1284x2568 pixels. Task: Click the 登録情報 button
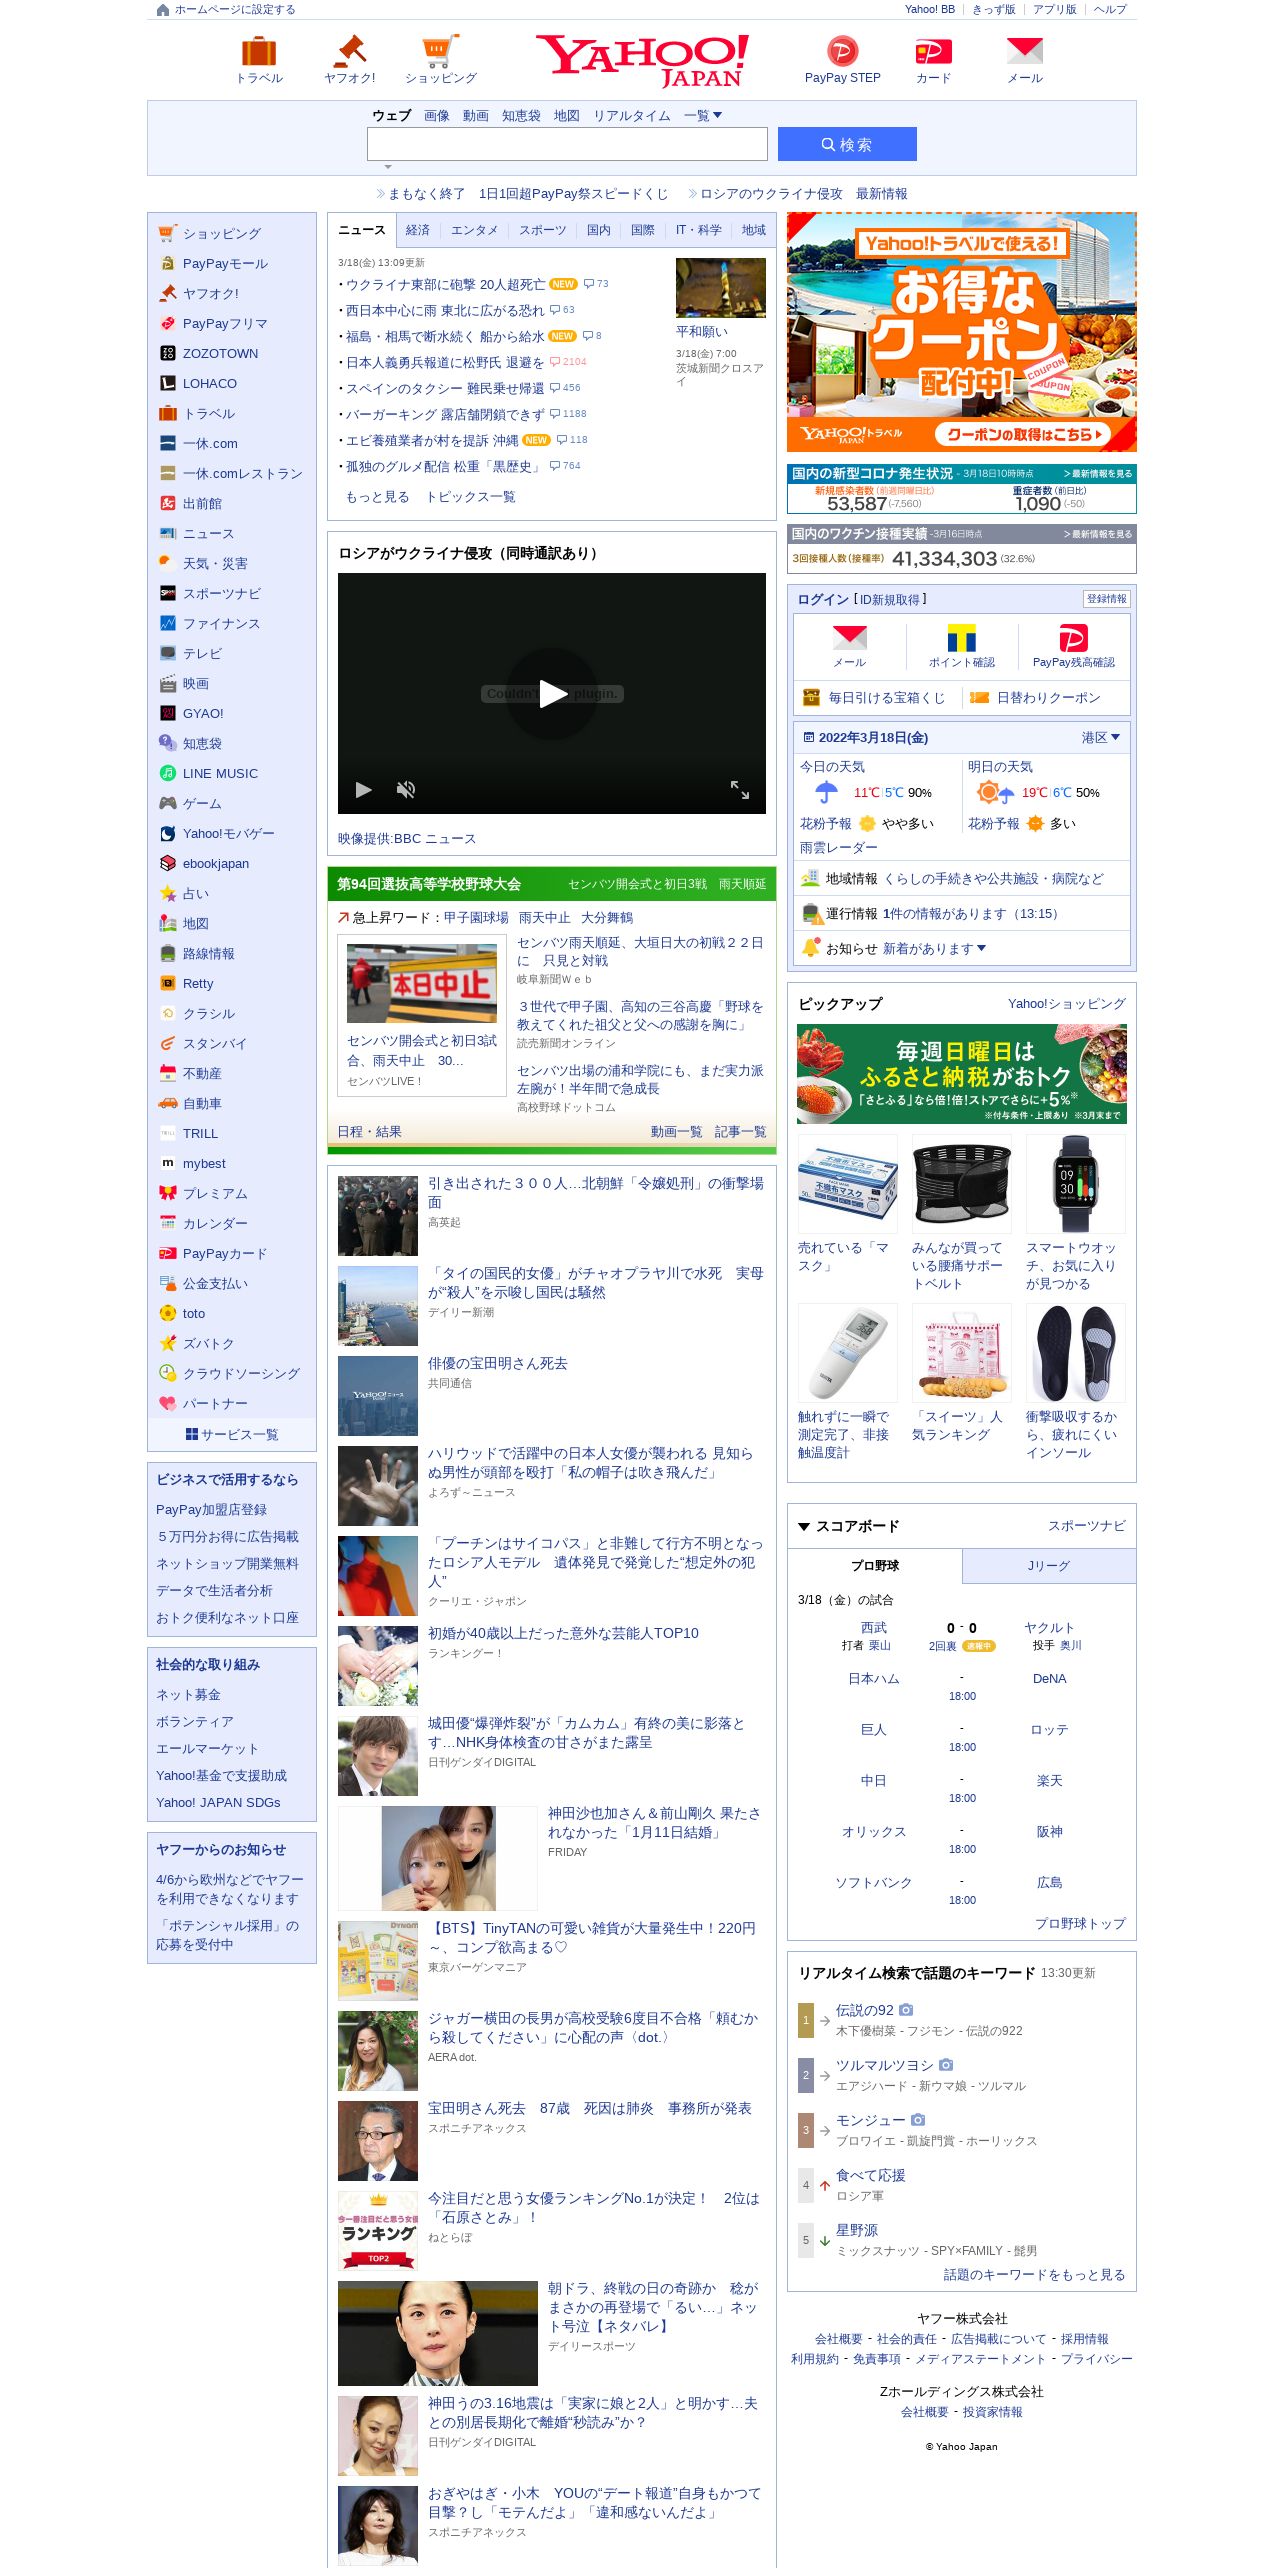pyautogui.click(x=1107, y=599)
